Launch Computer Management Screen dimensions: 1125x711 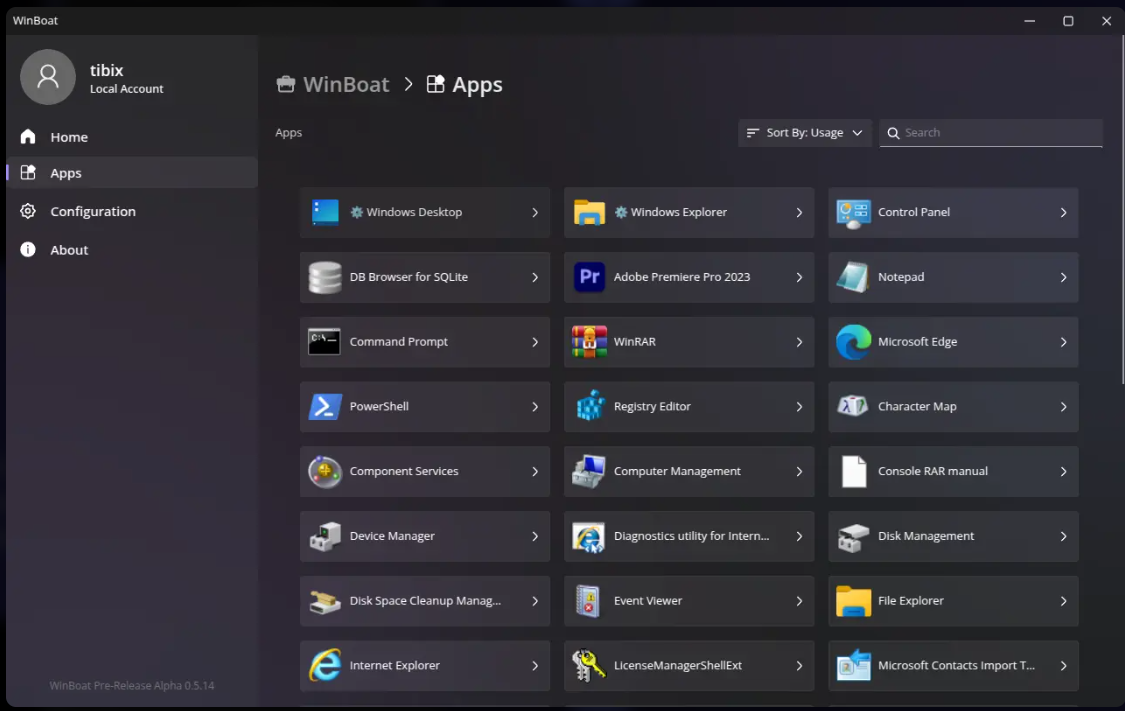689,471
